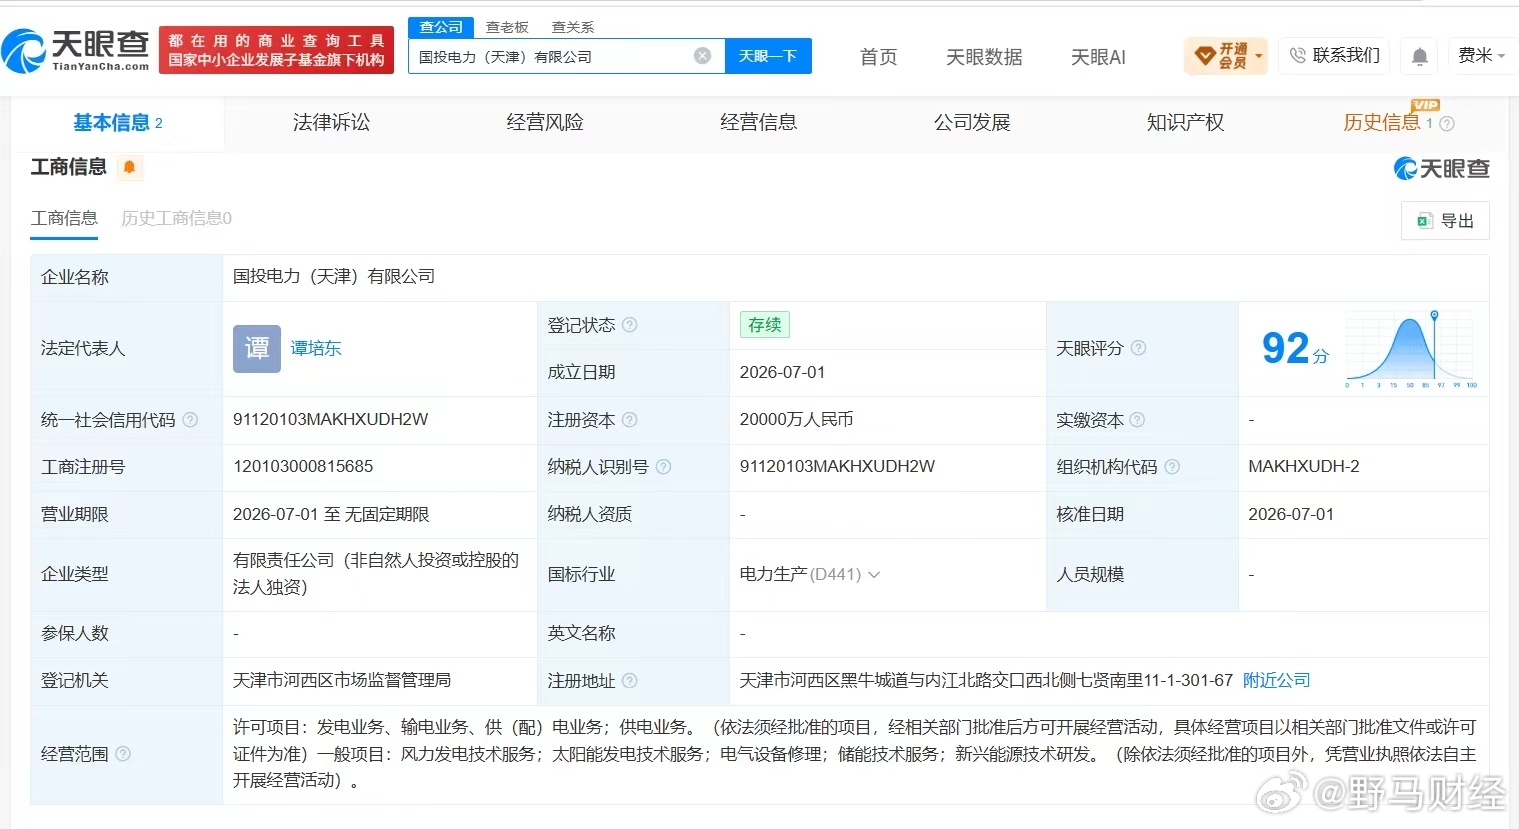Open help icon next to 组织机构代码
1519x829 pixels.
[1172, 467]
